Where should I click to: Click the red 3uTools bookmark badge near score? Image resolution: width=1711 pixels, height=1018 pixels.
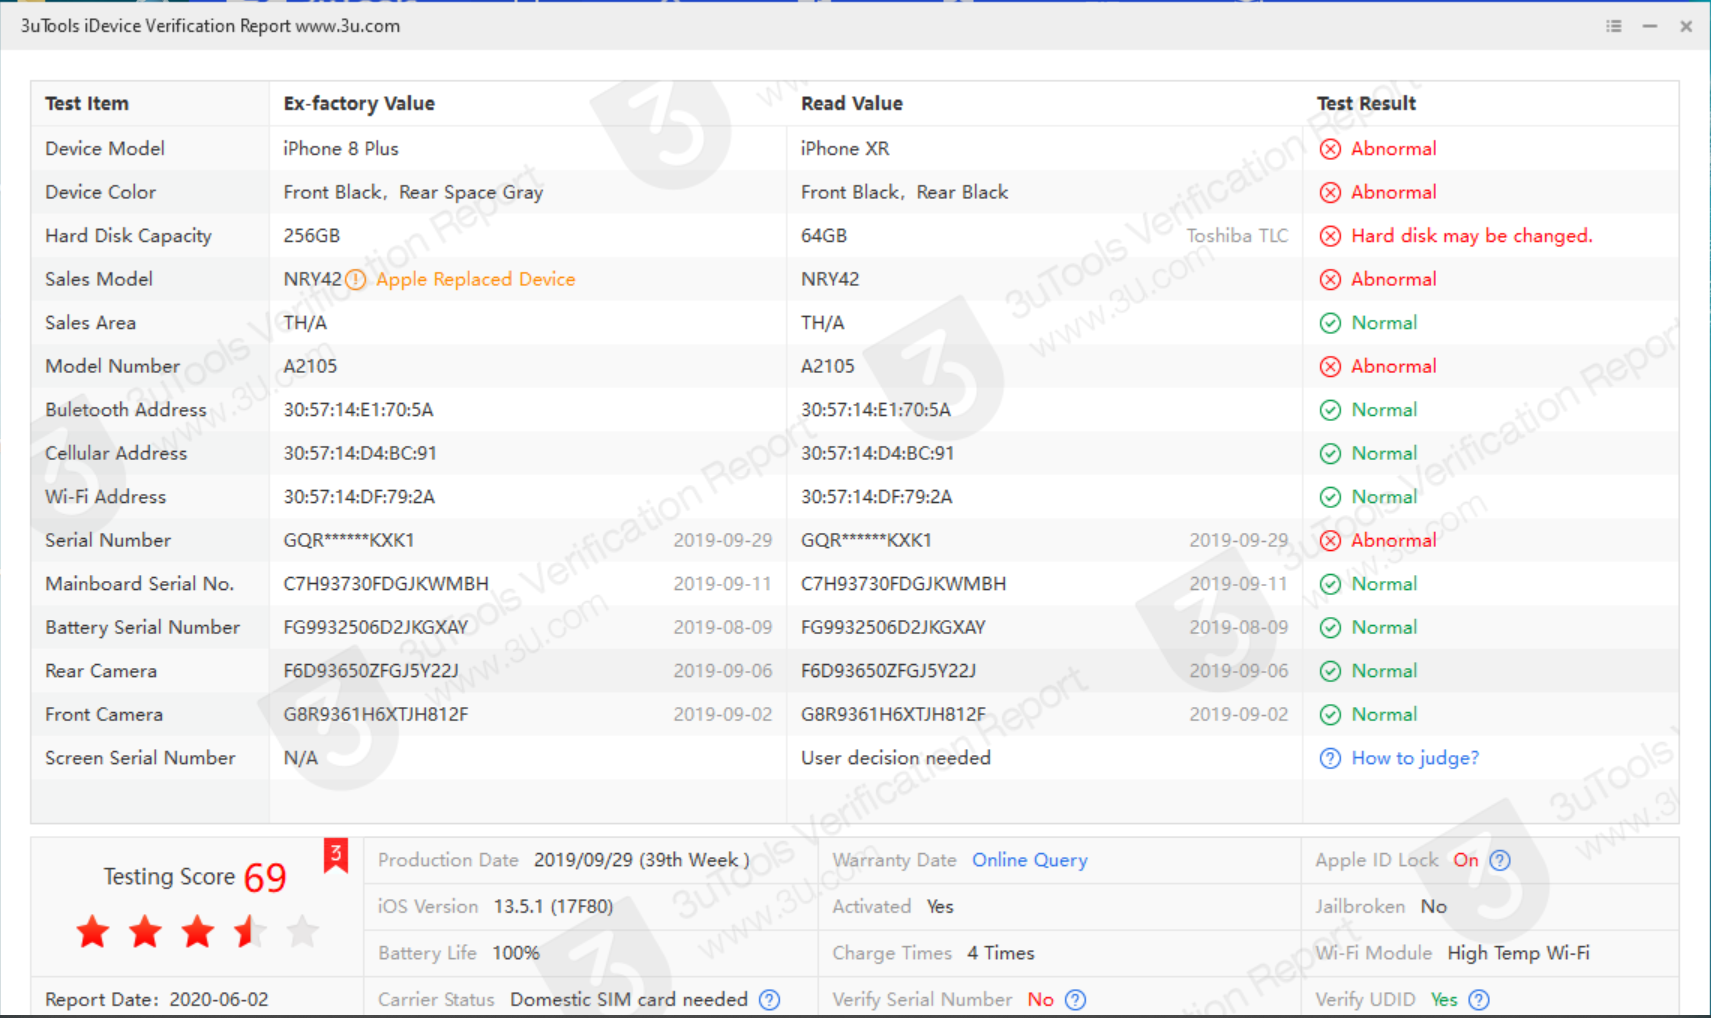tap(336, 855)
